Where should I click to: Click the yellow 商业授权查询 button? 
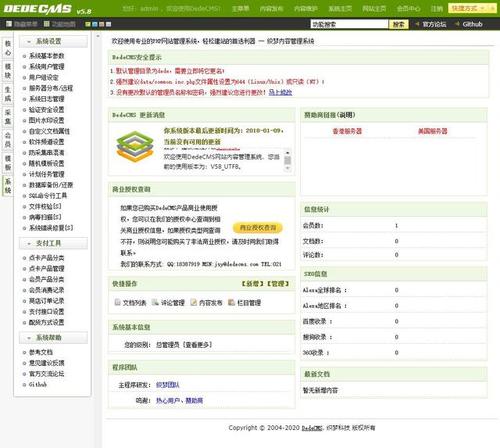[258, 228]
